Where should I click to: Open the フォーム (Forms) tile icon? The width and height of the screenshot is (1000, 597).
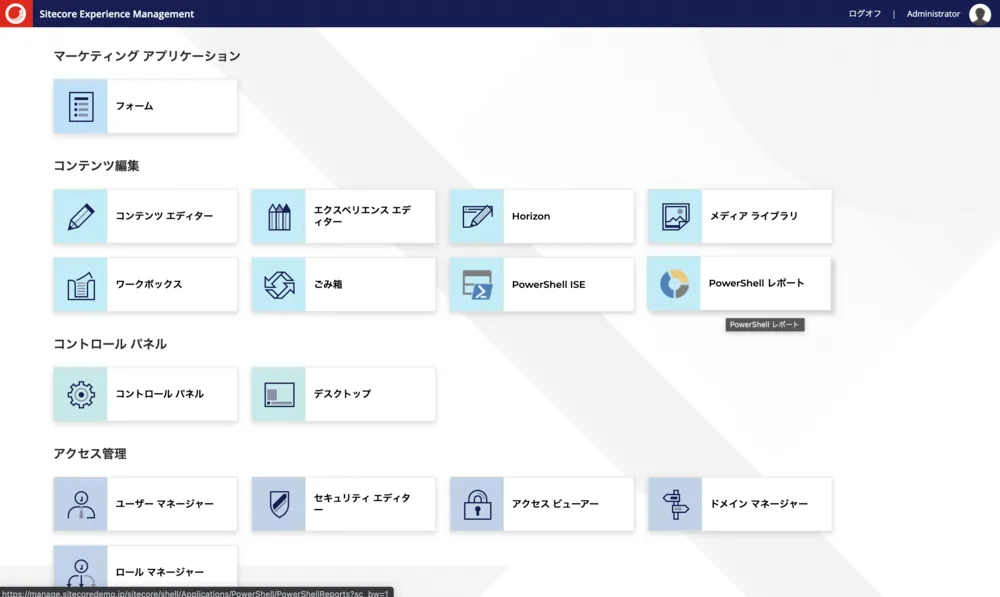(80, 107)
